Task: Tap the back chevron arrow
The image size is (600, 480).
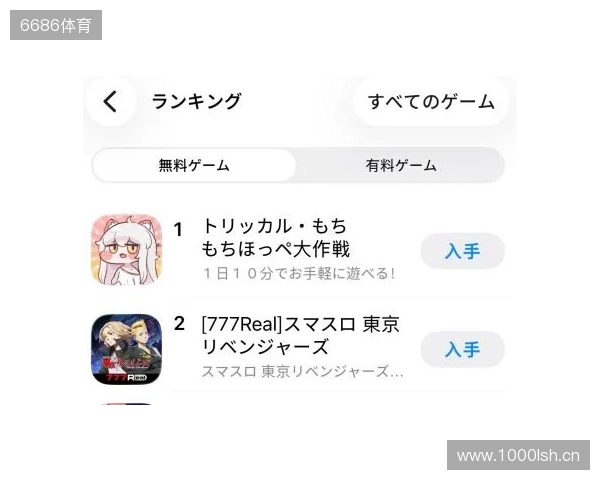Action: 110,101
